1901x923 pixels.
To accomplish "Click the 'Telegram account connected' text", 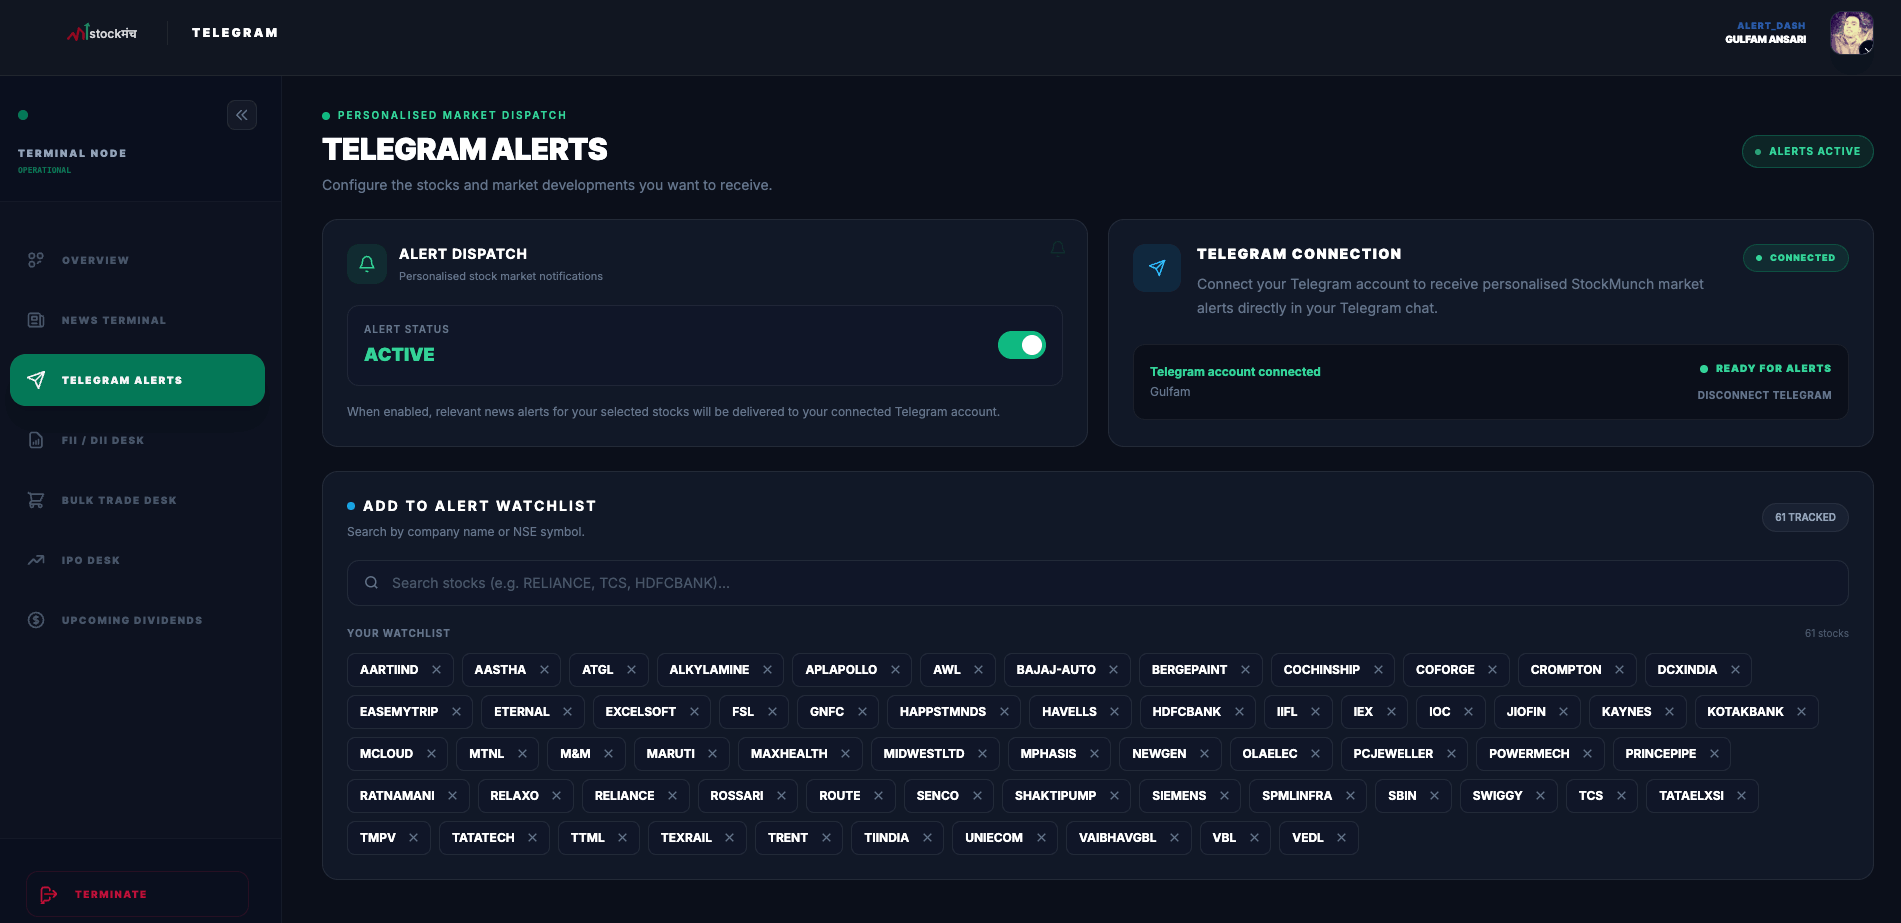I will 1235,372.
